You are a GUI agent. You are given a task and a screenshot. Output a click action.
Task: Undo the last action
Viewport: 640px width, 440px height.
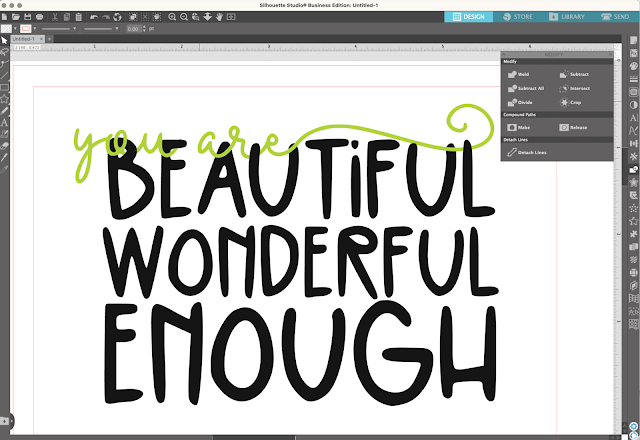[94, 17]
